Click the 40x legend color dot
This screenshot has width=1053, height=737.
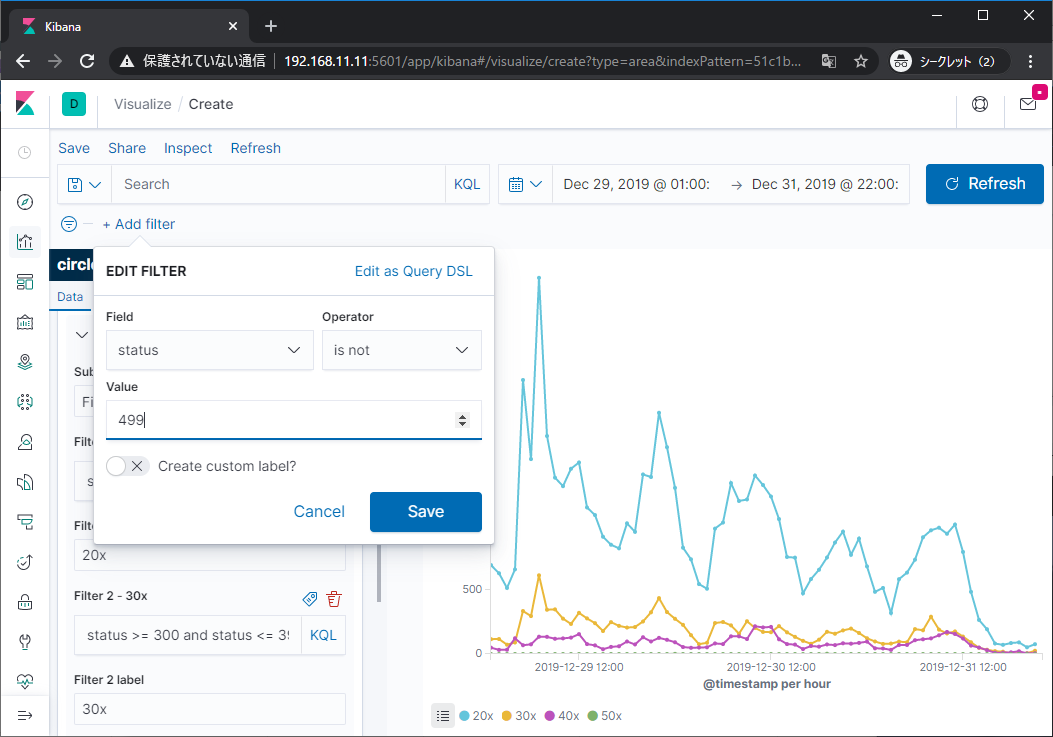point(549,716)
